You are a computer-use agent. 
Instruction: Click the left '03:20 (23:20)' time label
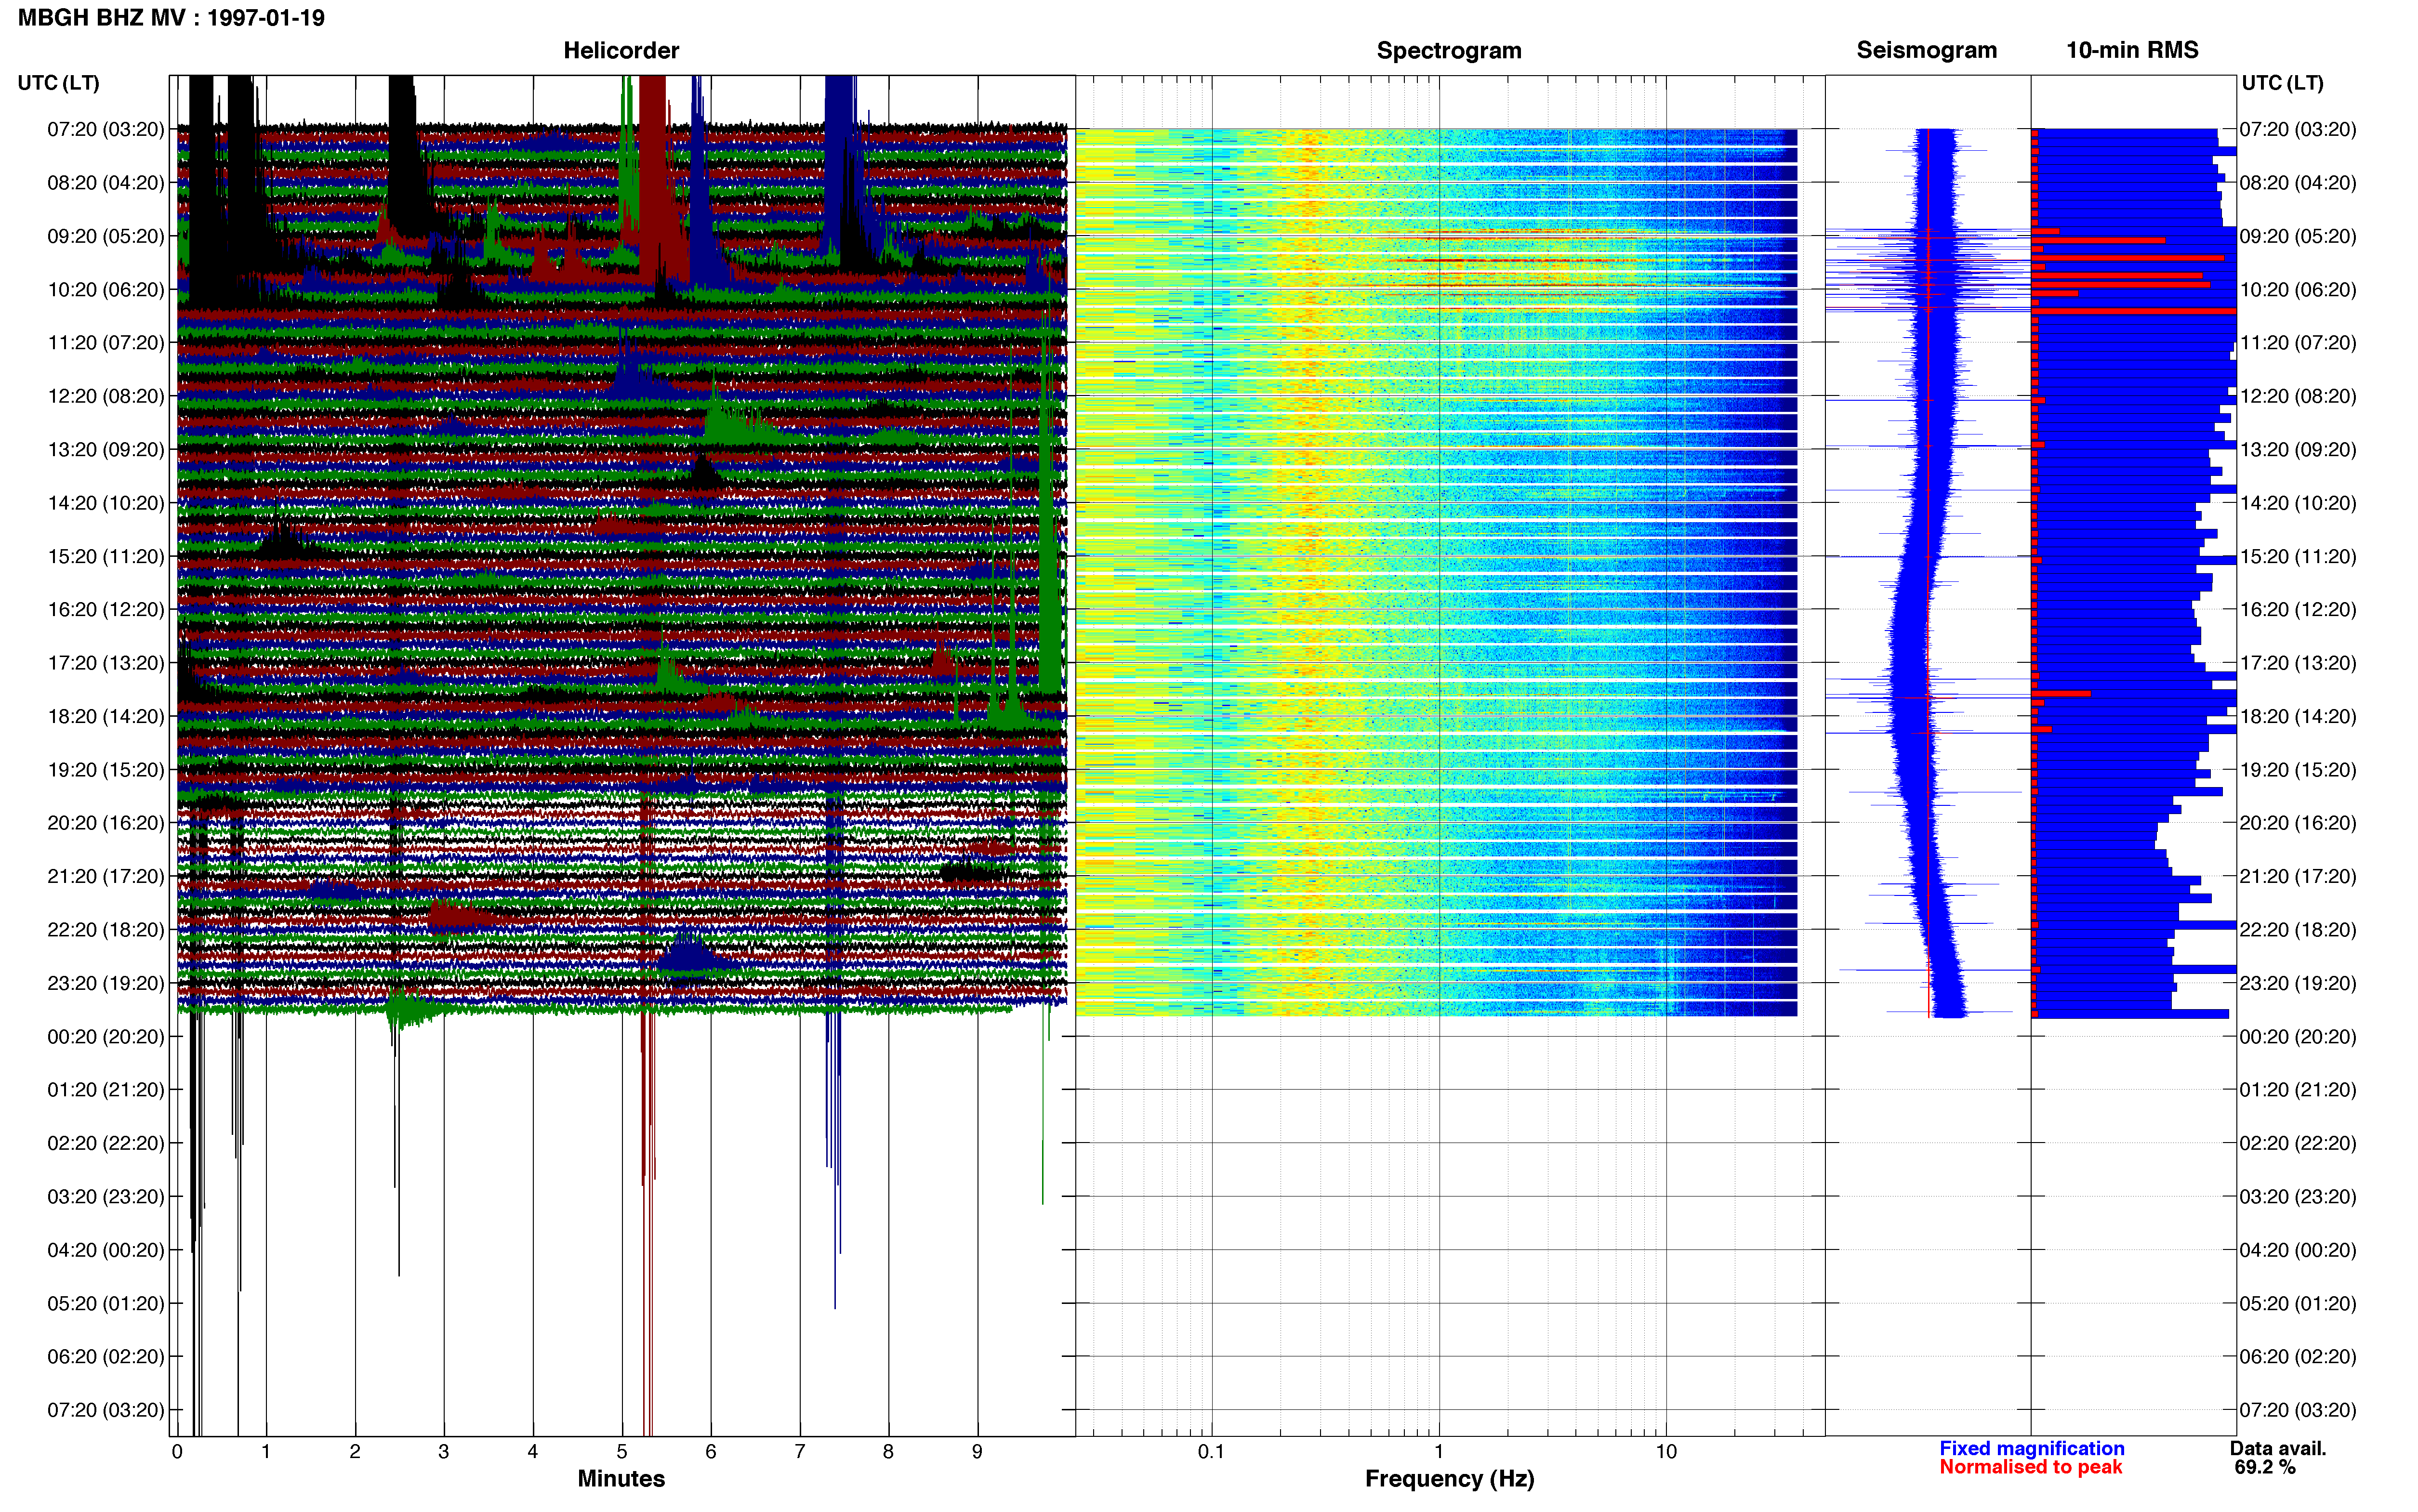(106, 1197)
